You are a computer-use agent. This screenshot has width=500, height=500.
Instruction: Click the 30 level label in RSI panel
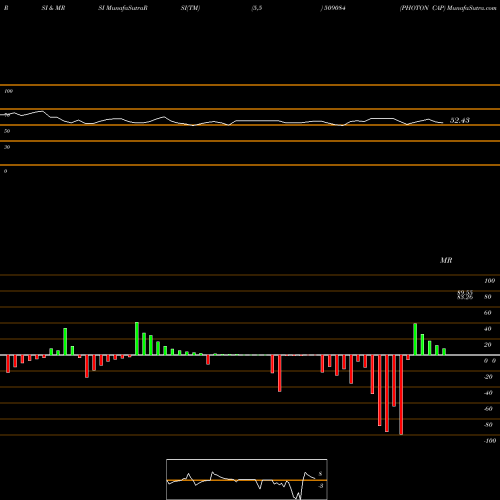[x=7, y=147]
